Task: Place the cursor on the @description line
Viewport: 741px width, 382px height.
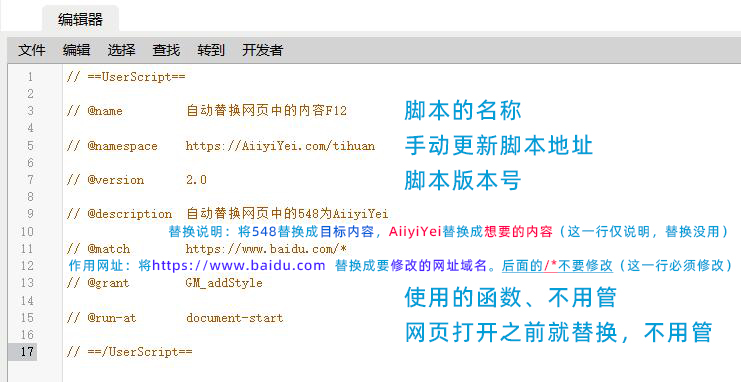Action: click(x=227, y=214)
